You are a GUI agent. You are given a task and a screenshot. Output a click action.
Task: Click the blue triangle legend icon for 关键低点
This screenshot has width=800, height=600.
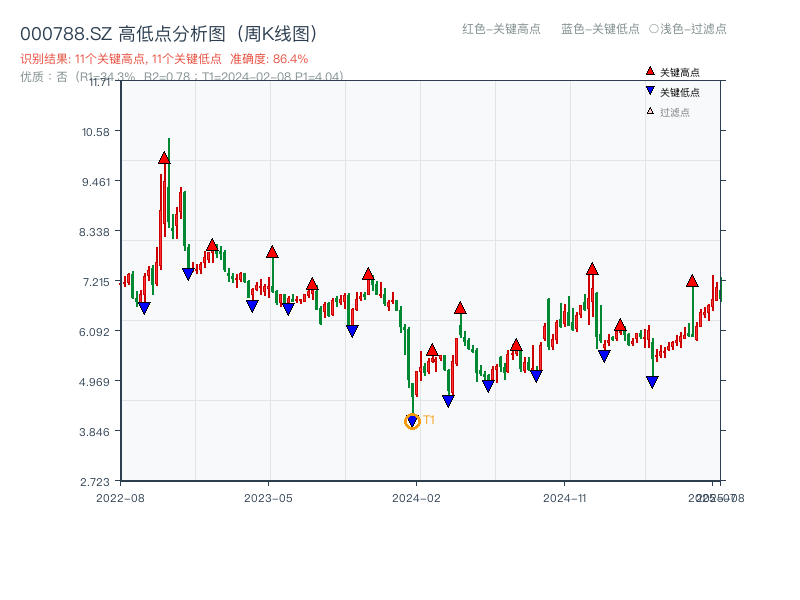[x=650, y=91]
